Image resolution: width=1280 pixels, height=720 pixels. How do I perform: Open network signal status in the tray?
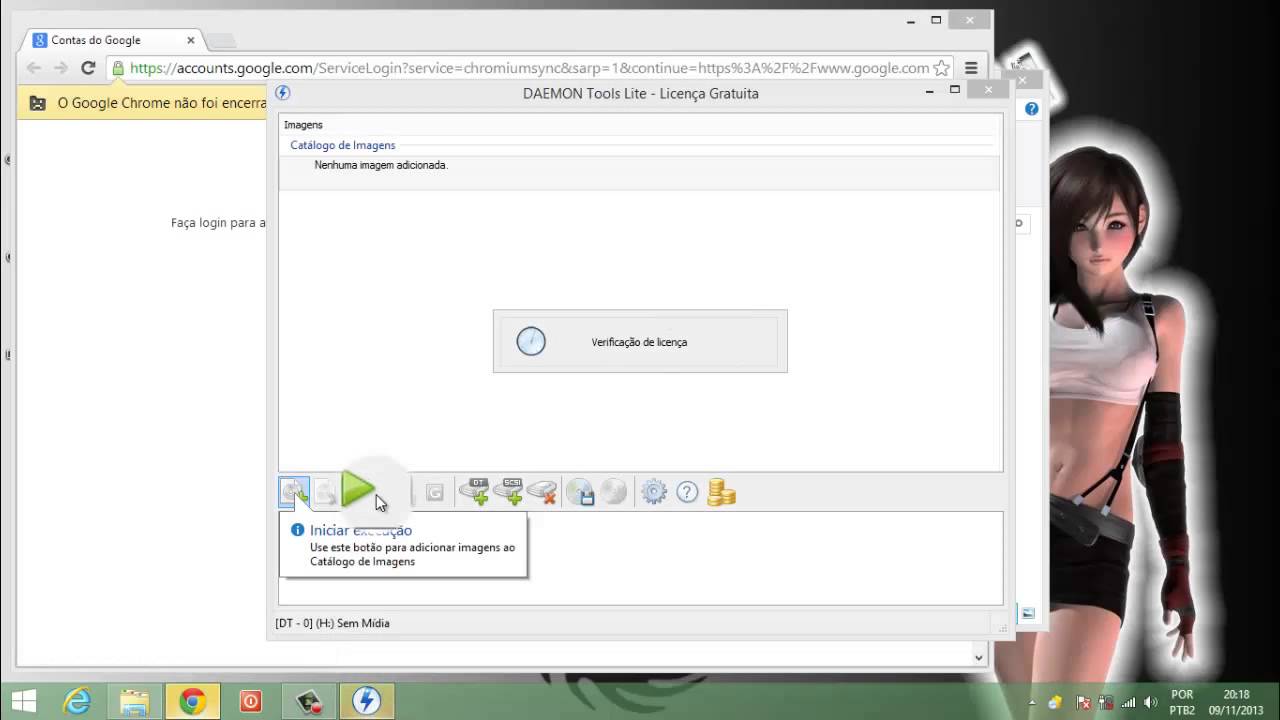coord(1128,702)
